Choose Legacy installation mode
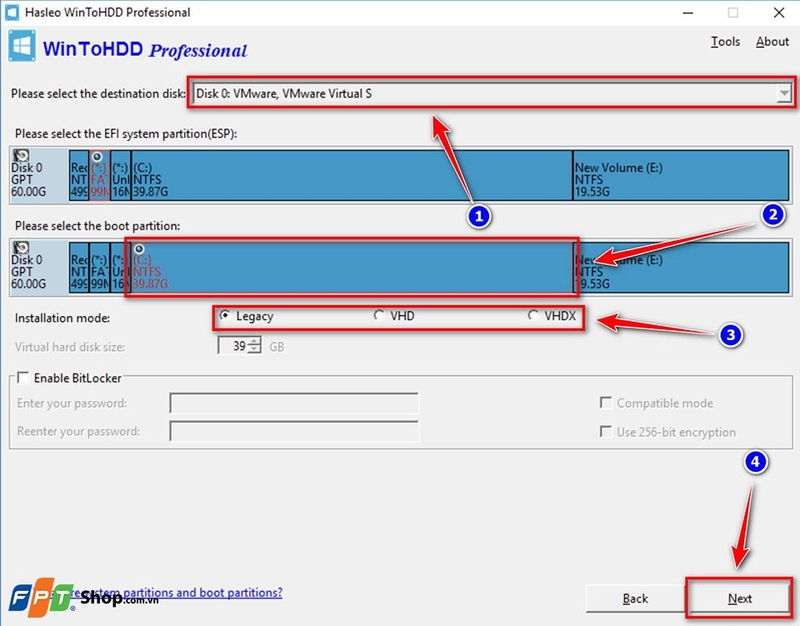 (x=223, y=315)
